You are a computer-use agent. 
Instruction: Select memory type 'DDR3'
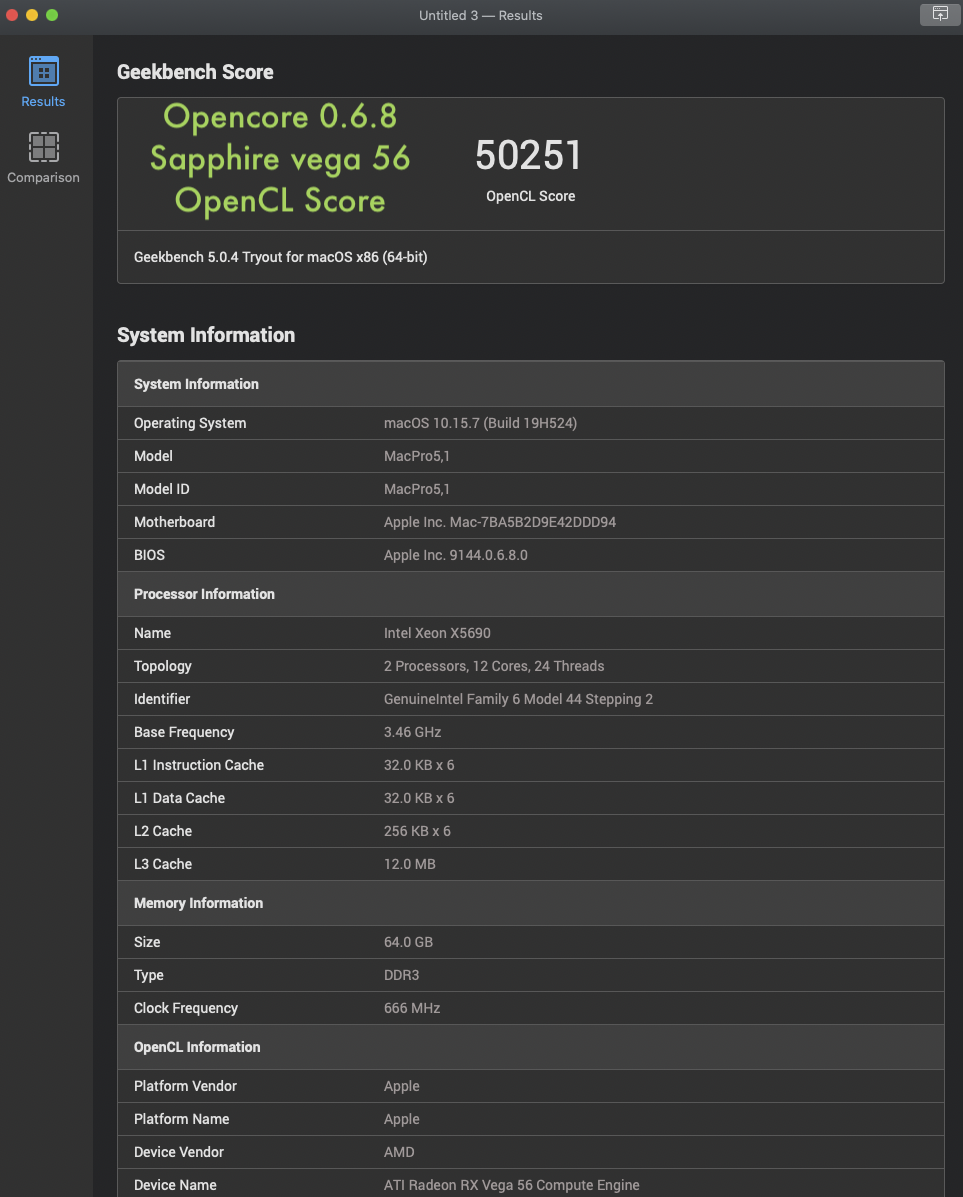click(x=401, y=975)
